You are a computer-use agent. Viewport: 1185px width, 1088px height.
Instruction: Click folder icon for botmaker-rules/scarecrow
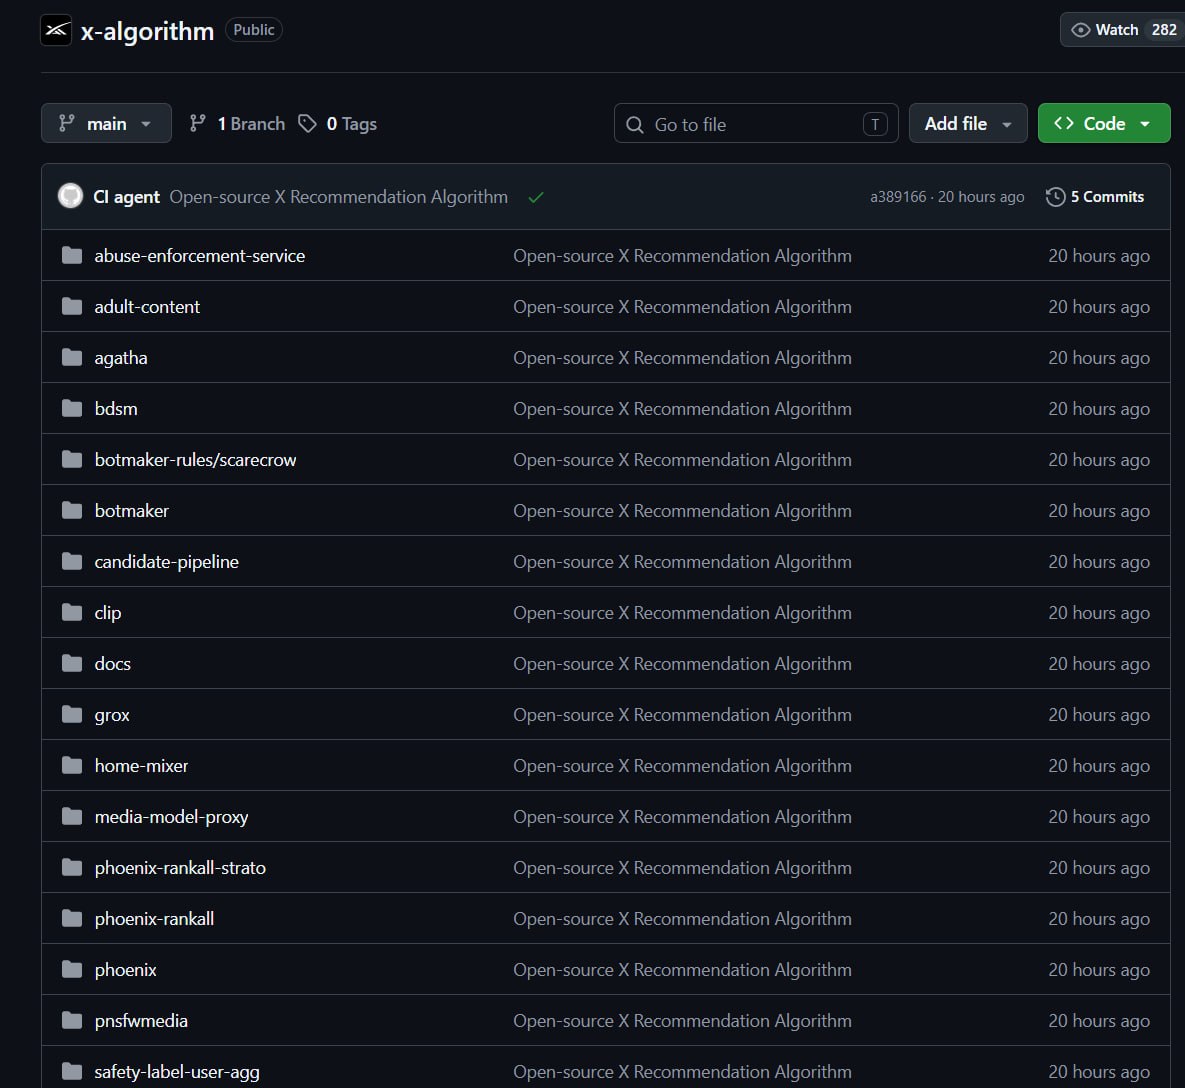click(72, 459)
